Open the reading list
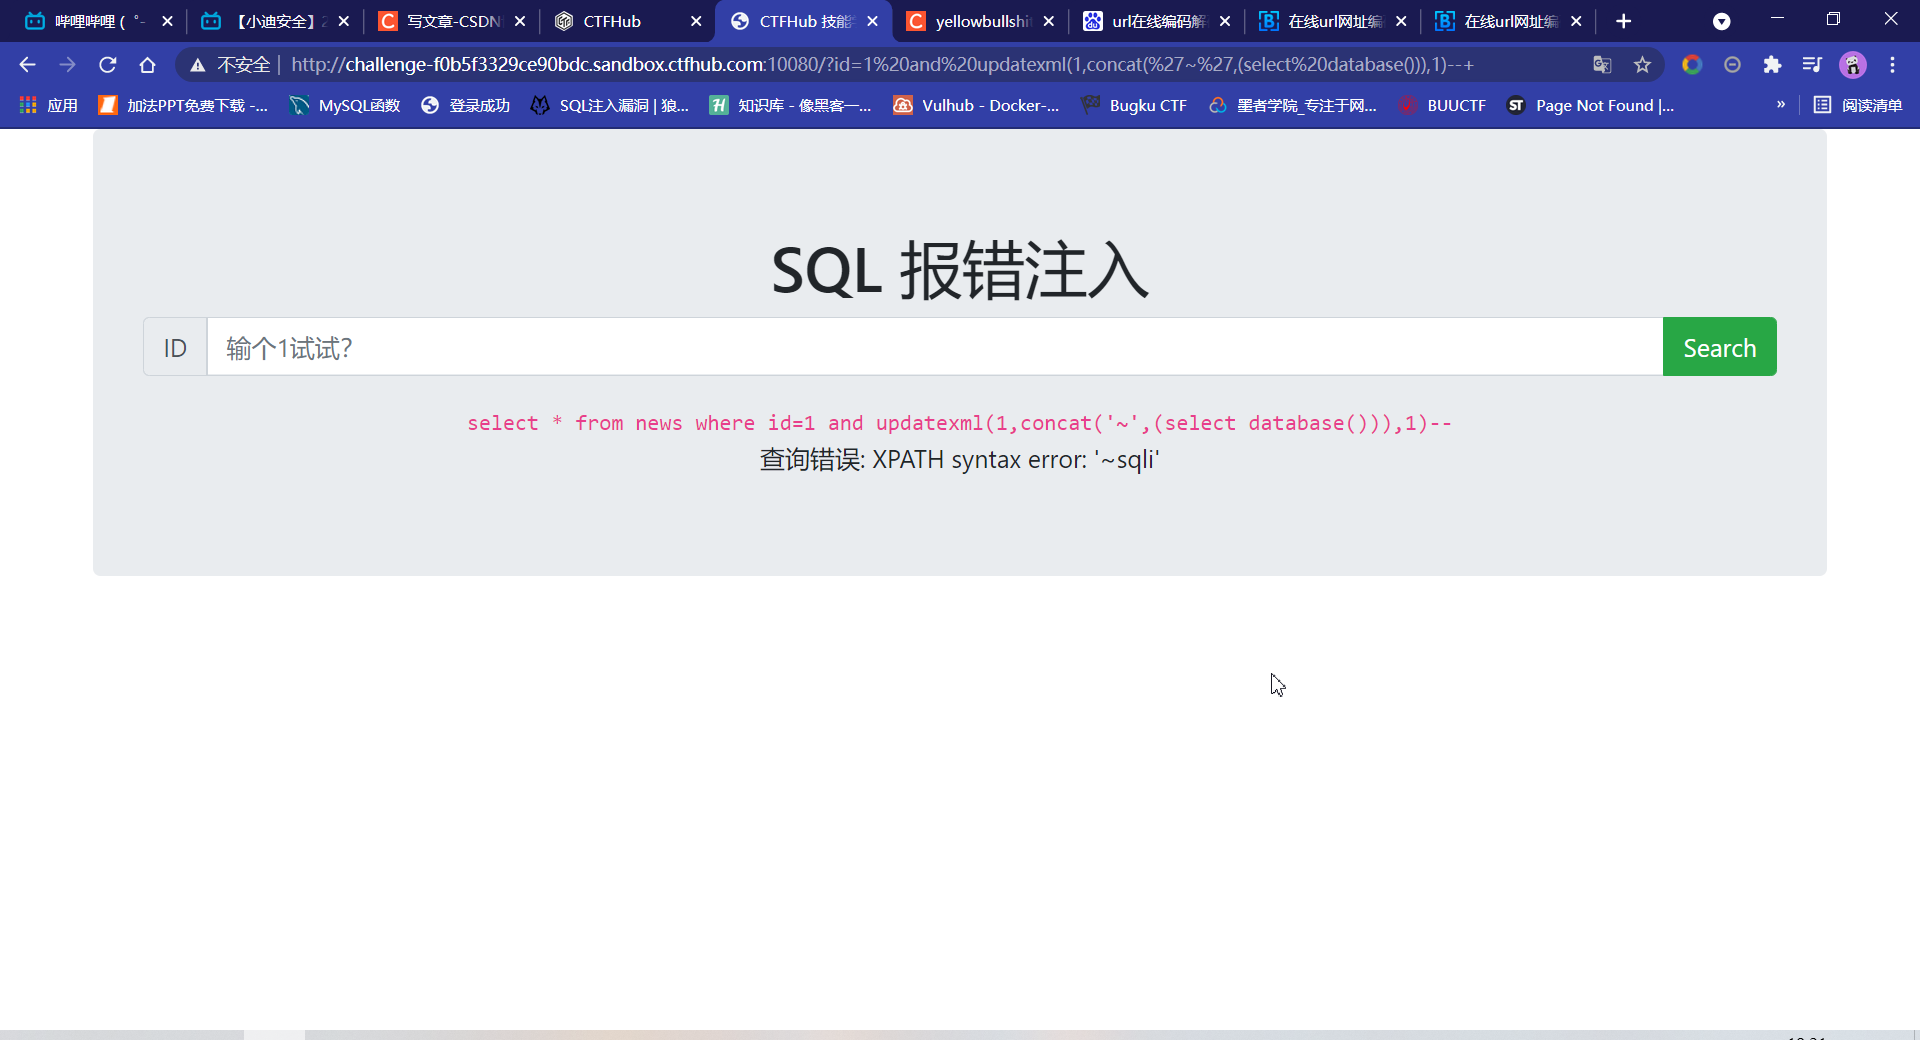1921x1040 pixels. pyautogui.click(x=1858, y=105)
